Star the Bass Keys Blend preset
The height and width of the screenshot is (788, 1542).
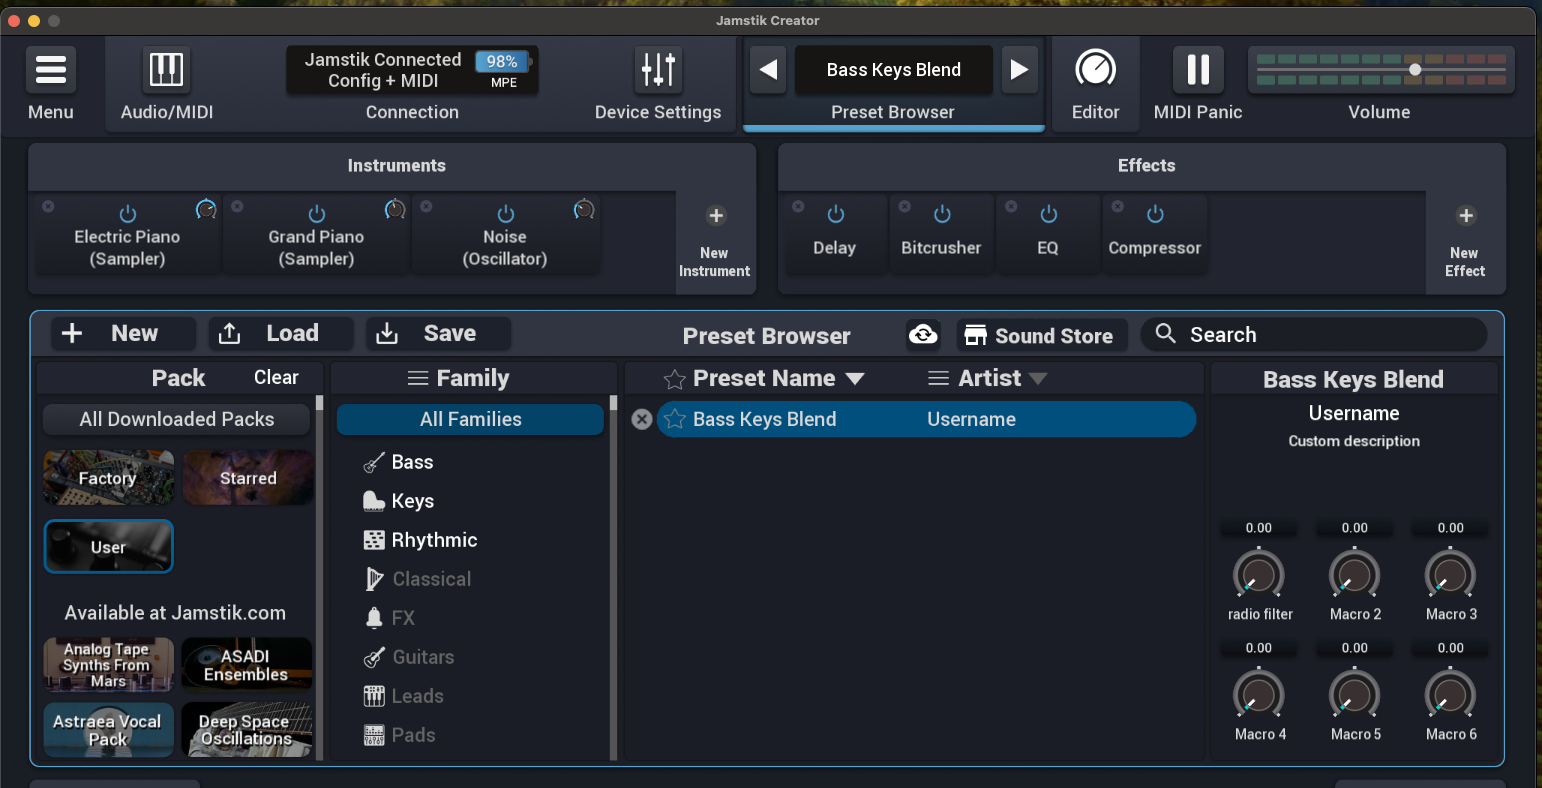click(x=675, y=420)
